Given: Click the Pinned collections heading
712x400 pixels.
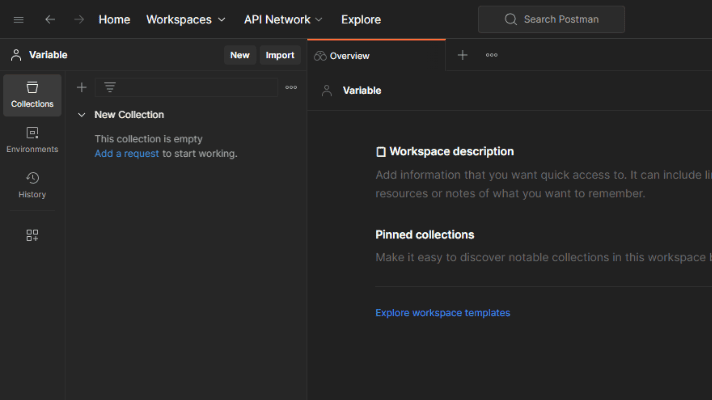Looking at the screenshot, I should coord(425,235).
